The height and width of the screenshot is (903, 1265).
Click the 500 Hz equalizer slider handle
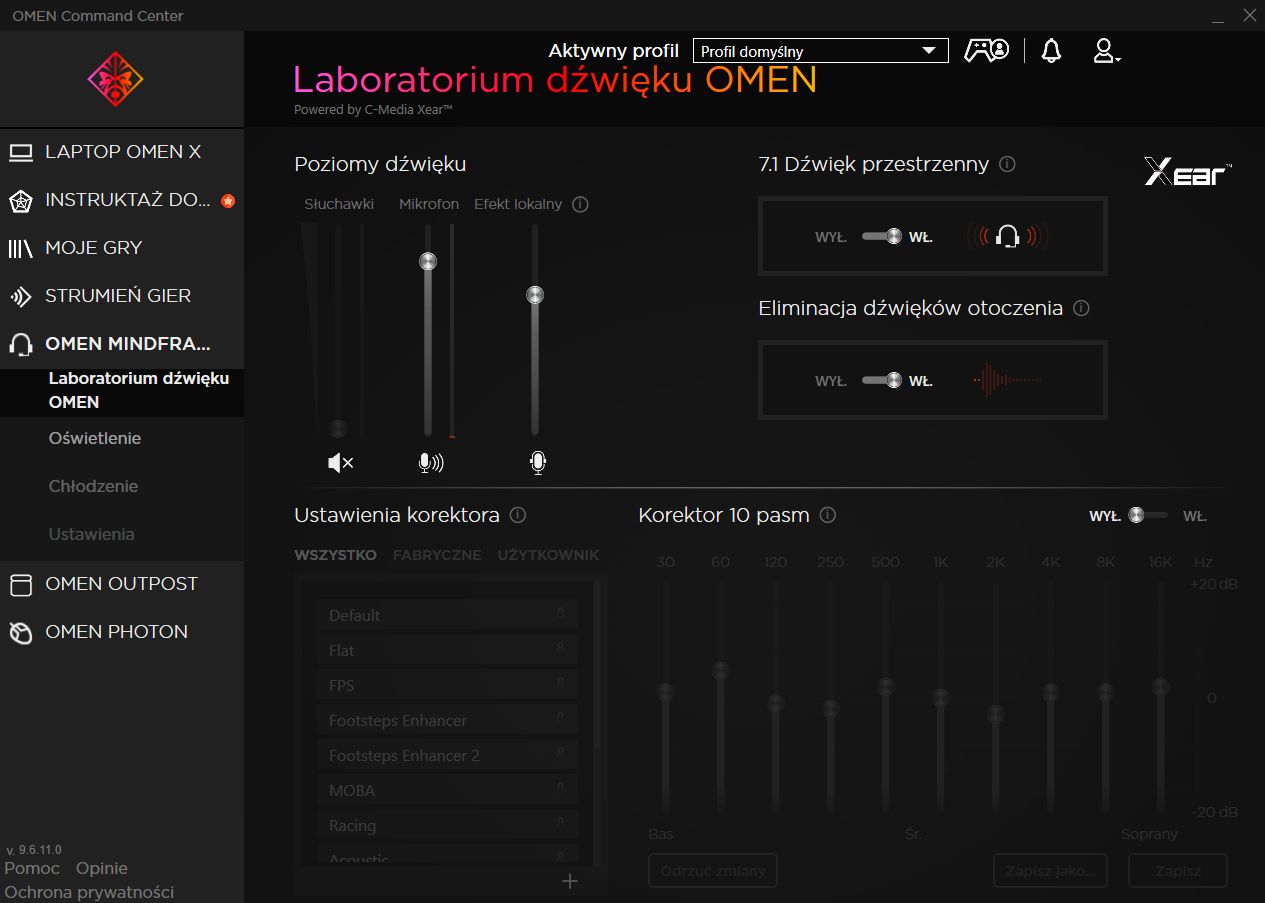(885, 687)
